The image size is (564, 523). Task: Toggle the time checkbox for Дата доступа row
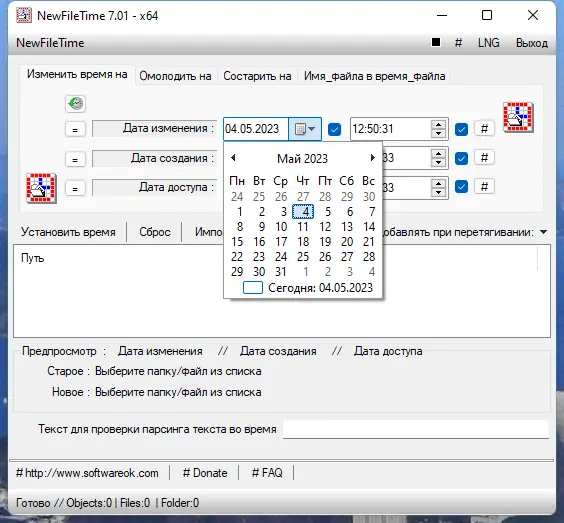coord(461,187)
